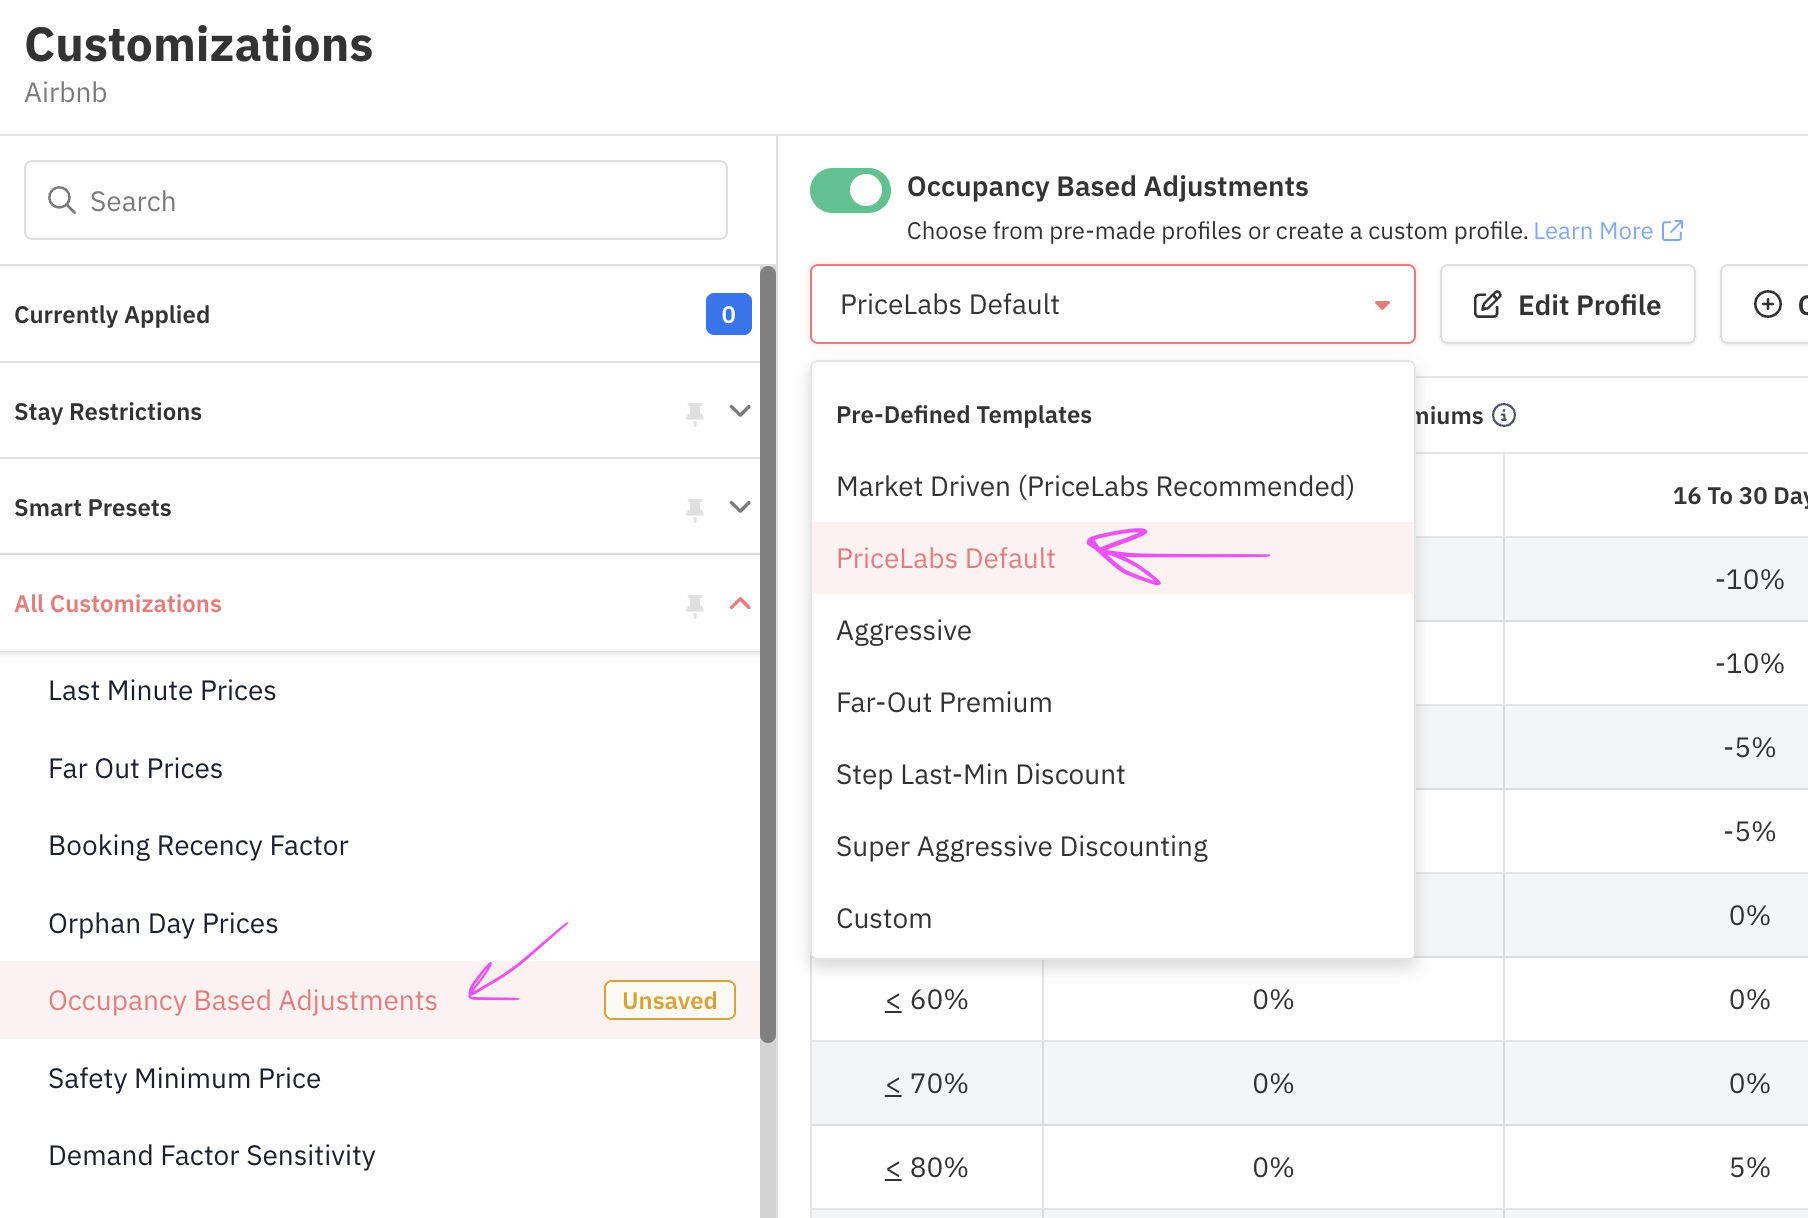This screenshot has height=1218, width=1808.
Task: Choose Super Aggressive Discounting template
Action: [x=1021, y=847]
